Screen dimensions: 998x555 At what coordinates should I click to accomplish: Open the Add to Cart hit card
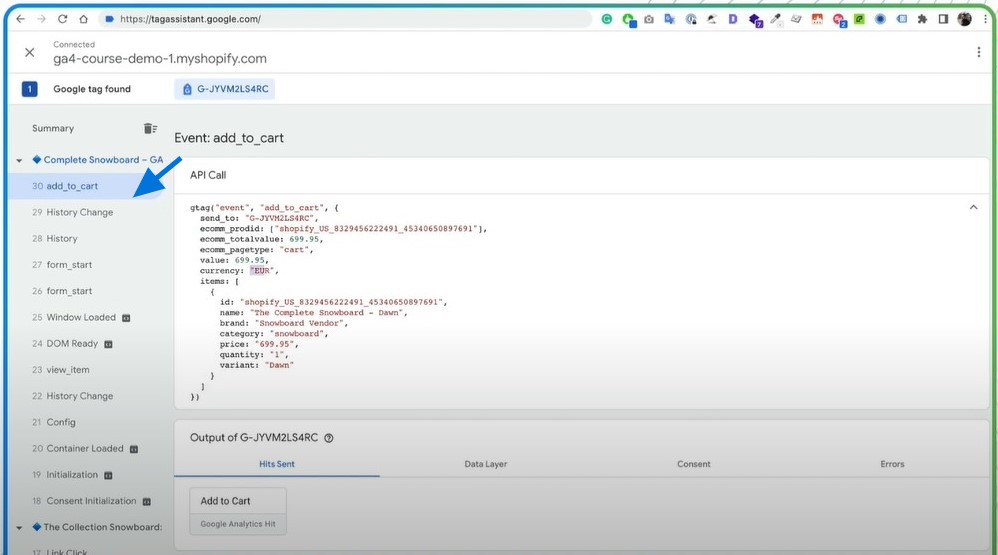point(238,511)
